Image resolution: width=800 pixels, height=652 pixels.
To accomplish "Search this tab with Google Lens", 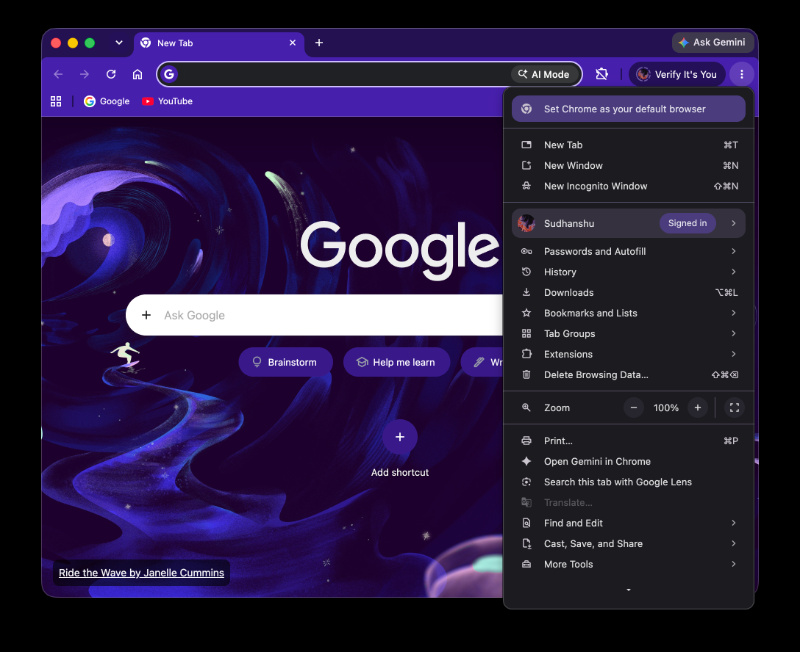I will (629, 482).
